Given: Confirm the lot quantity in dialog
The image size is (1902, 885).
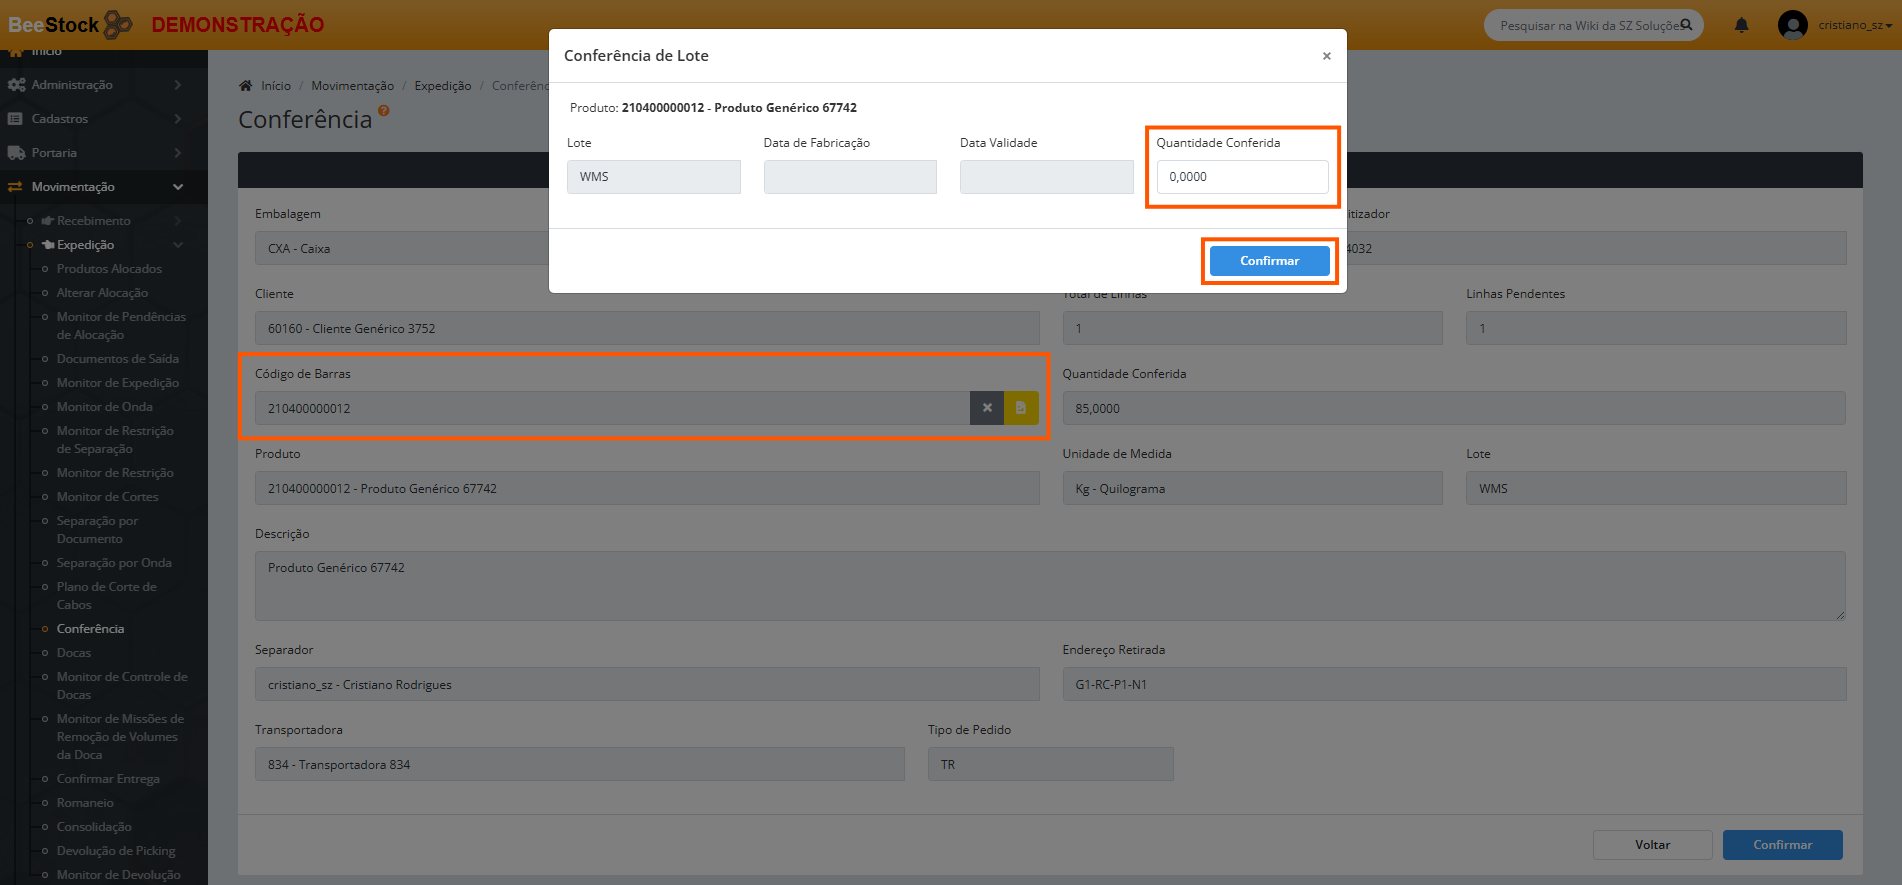Looking at the screenshot, I should coord(1269,261).
